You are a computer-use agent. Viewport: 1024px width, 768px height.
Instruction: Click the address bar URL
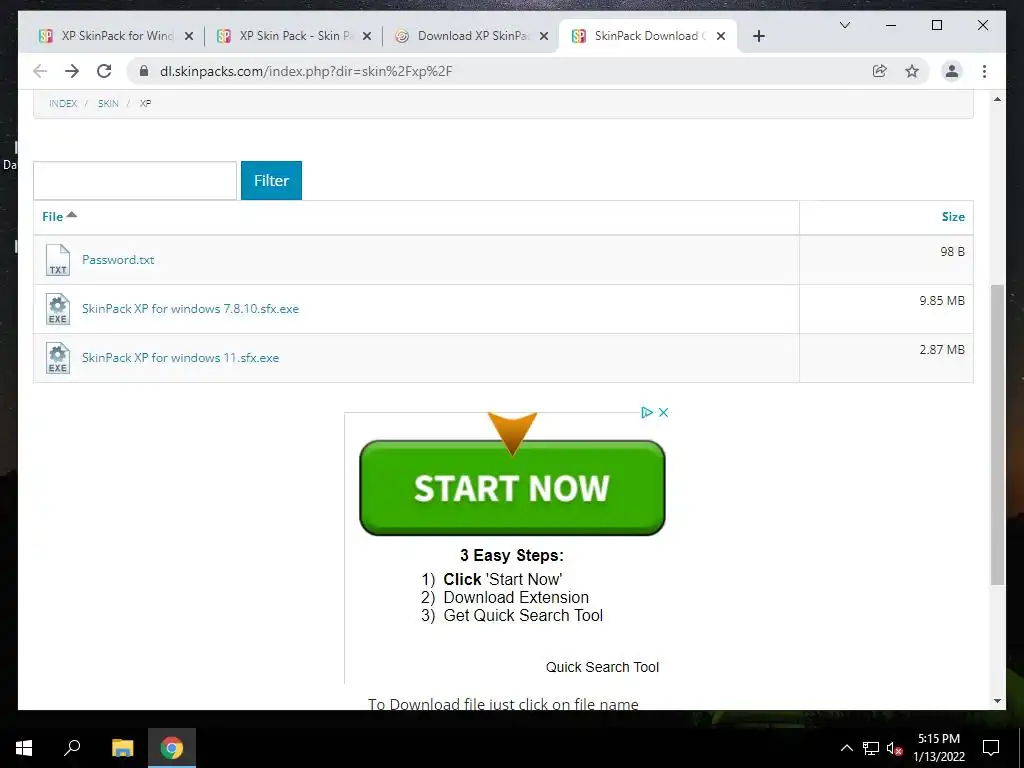306,71
